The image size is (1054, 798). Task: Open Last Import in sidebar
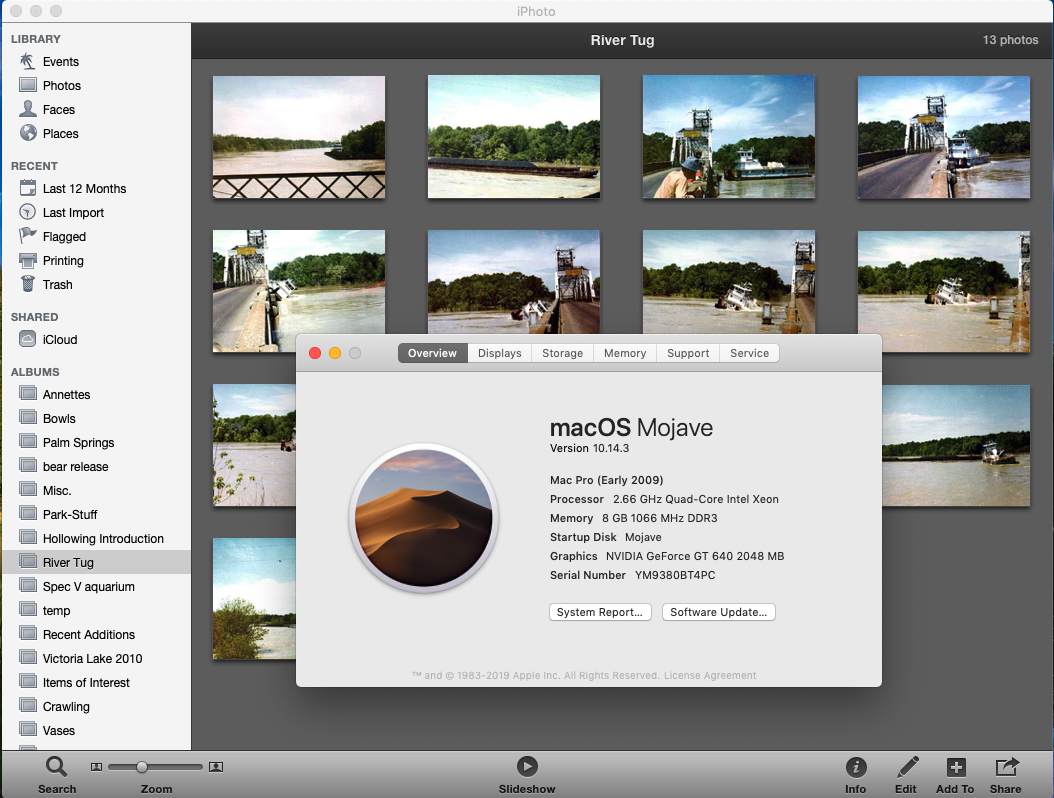tap(73, 212)
